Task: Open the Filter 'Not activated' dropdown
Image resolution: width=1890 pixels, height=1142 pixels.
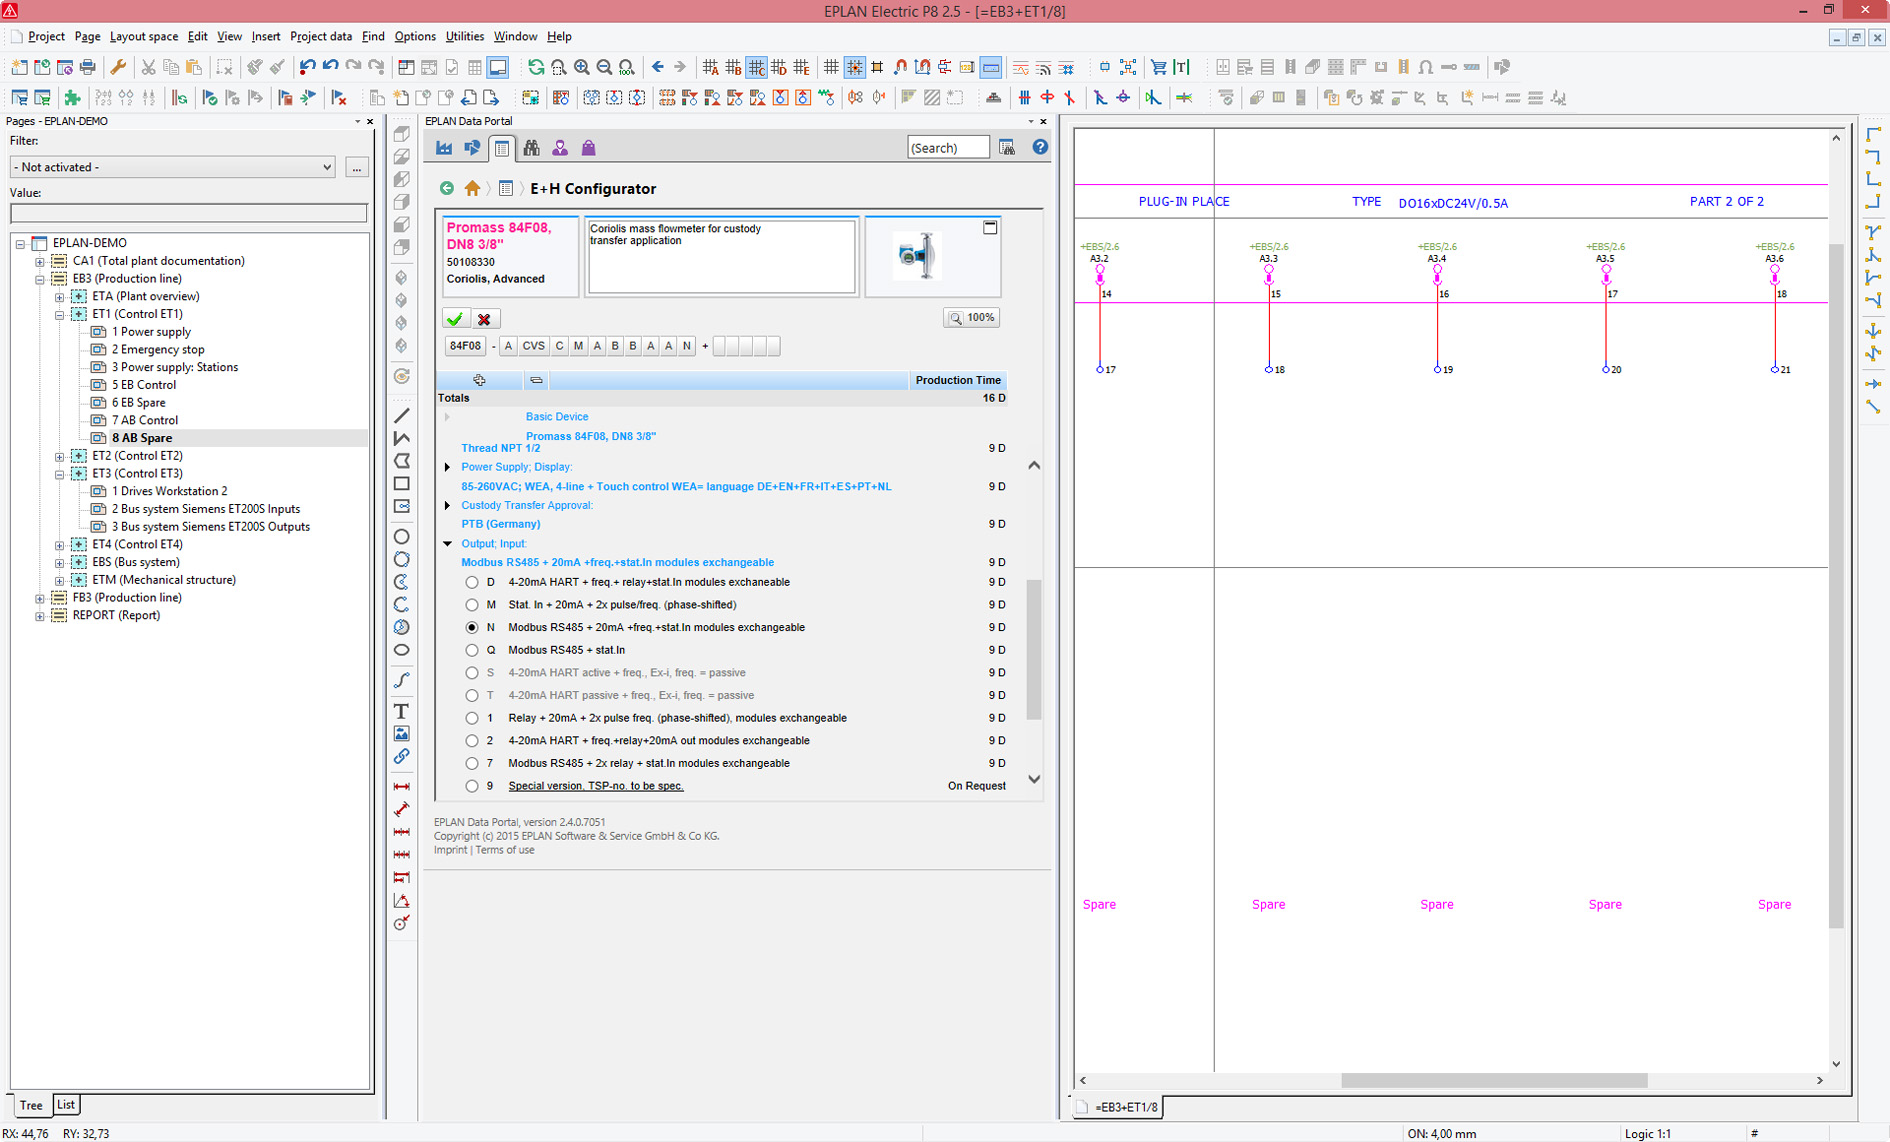Action: [x=172, y=167]
